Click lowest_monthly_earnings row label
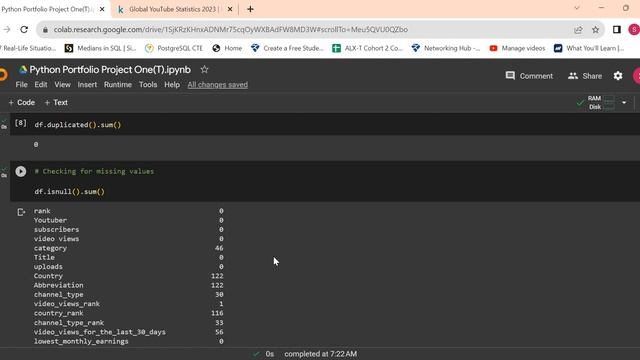640x360 pixels. point(81,341)
